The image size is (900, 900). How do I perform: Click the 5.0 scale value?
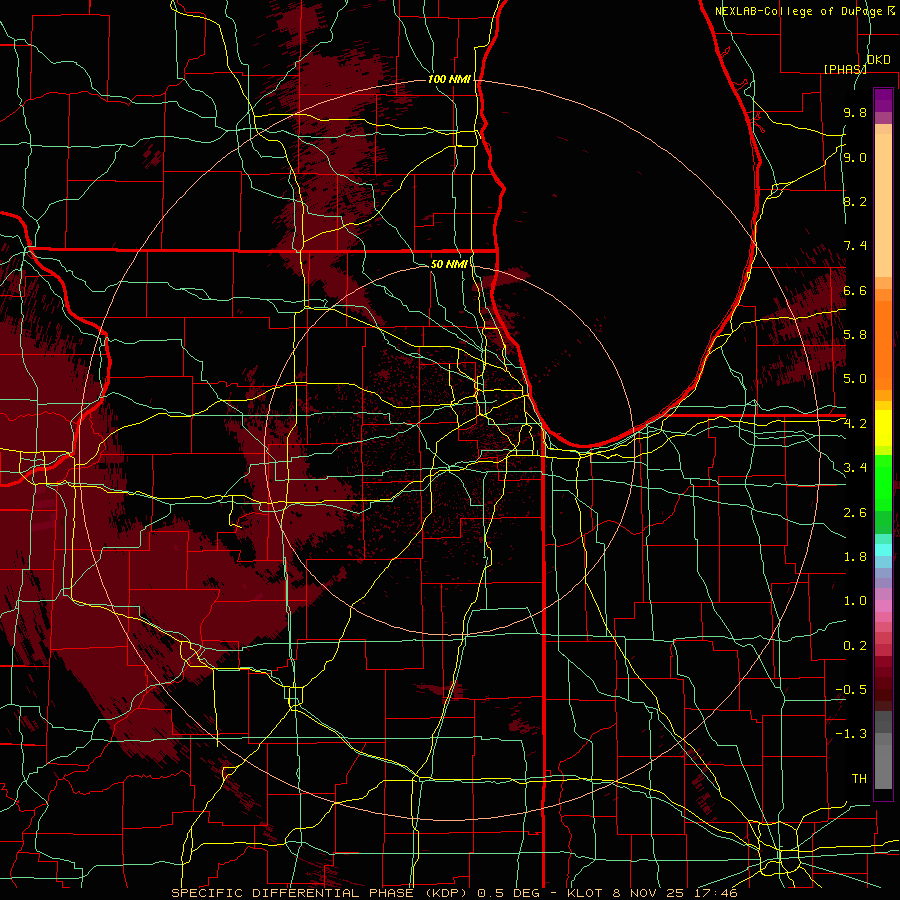point(855,379)
